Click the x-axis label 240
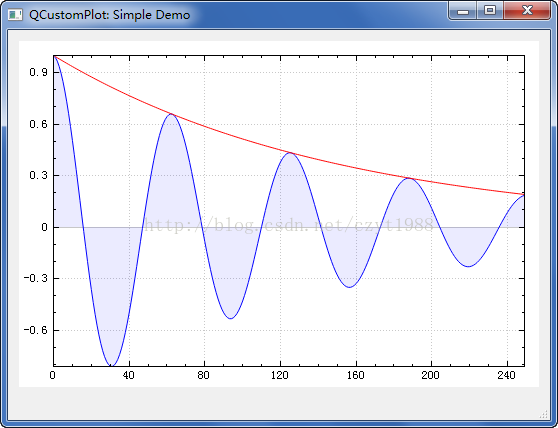This screenshot has width=558, height=428. (x=506, y=375)
